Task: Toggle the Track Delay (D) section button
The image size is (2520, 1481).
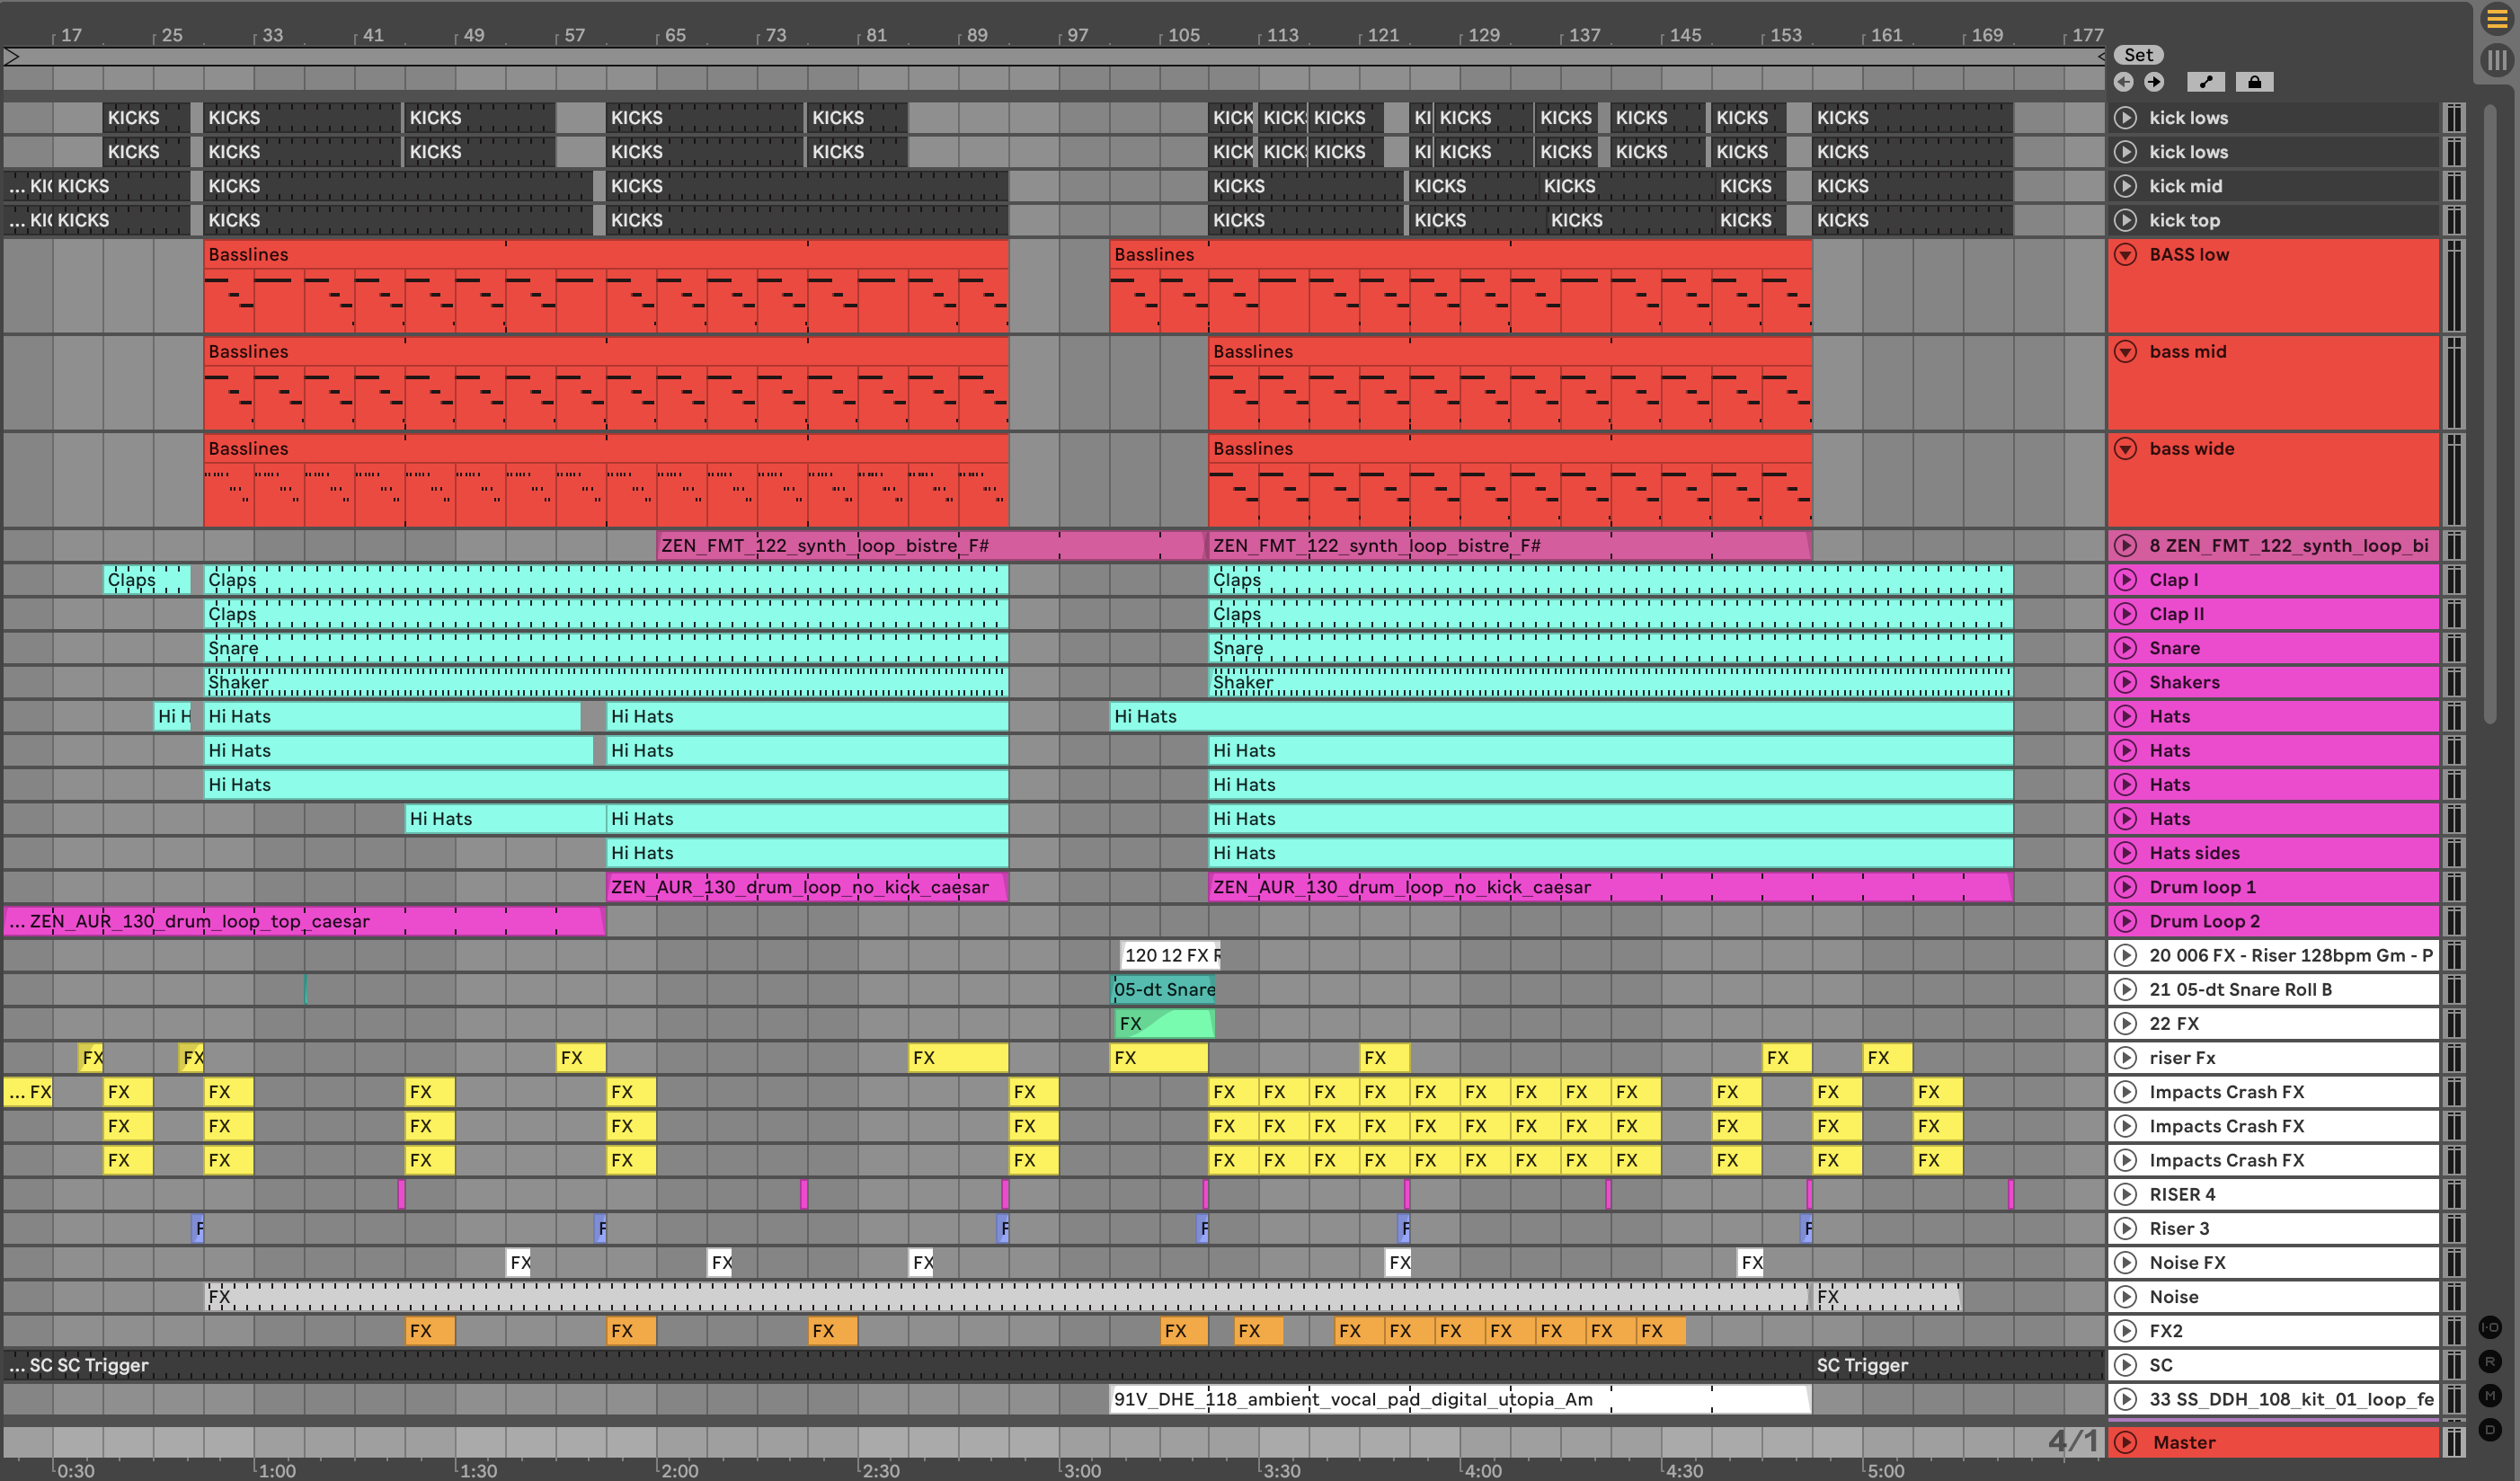Action: [2490, 1430]
